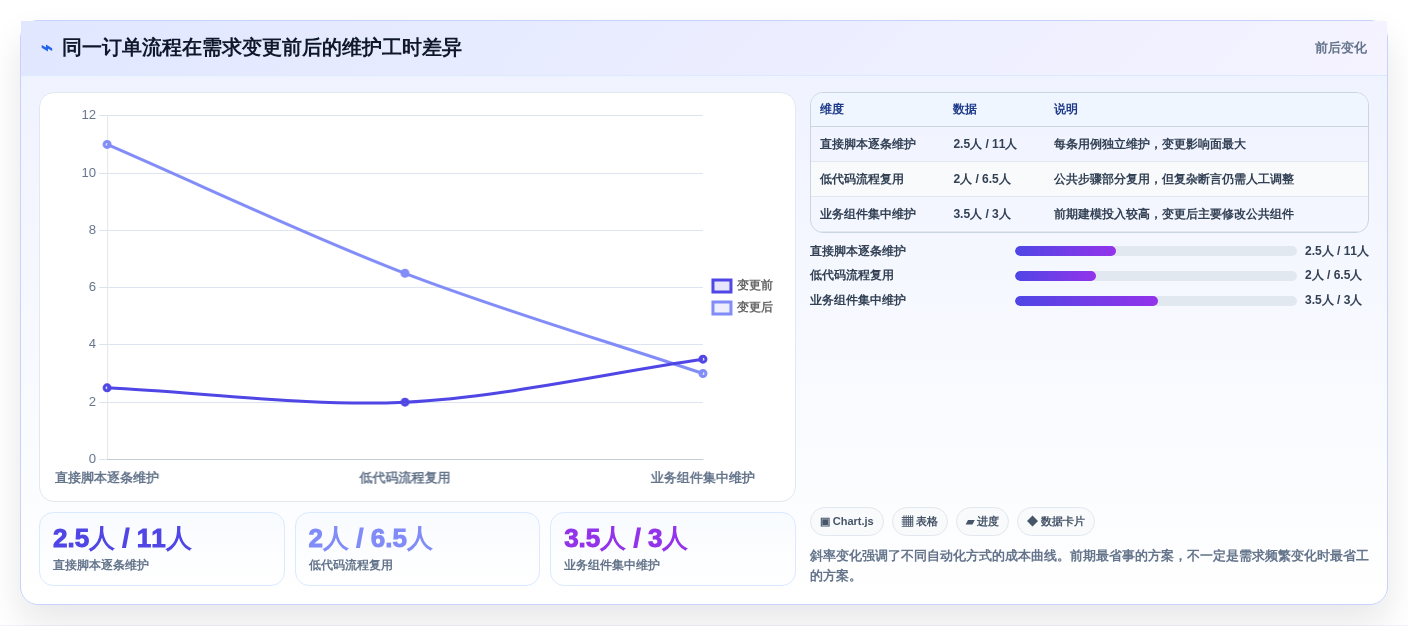This screenshot has width=1408, height=626.
Task: Toggle the 变更前 legend entry
Action: 742,285
